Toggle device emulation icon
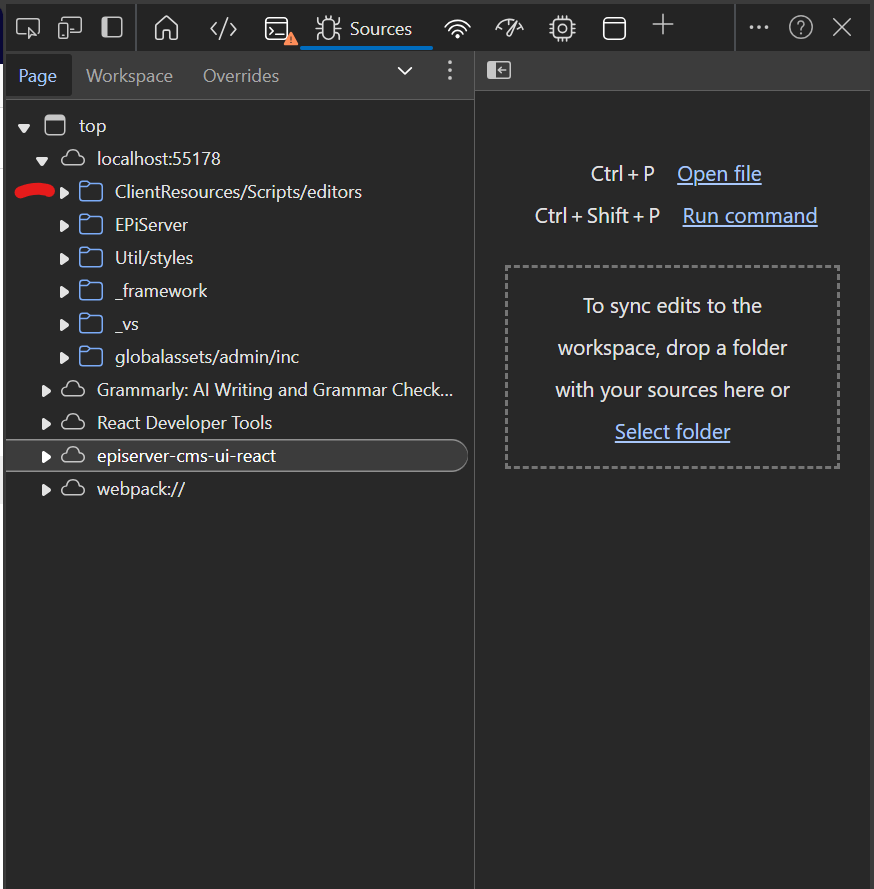This screenshot has height=889, width=874. click(x=70, y=27)
